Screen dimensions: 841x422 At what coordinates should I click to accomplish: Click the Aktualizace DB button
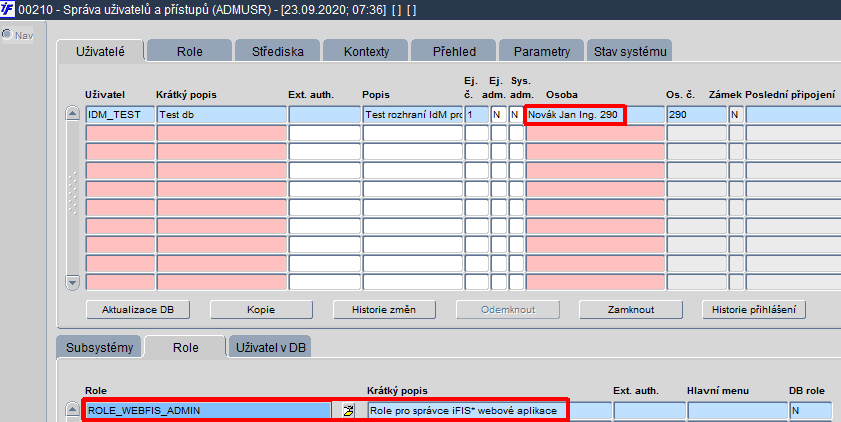click(x=138, y=309)
